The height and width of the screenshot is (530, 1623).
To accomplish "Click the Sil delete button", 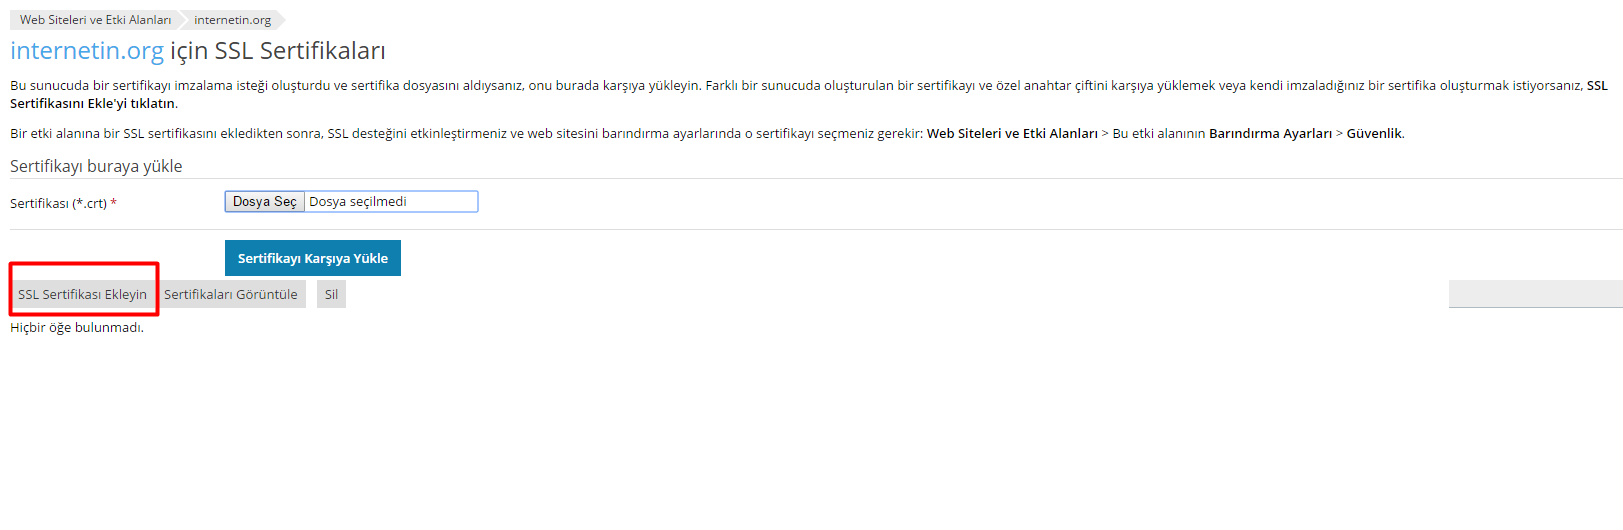I will (331, 294).
